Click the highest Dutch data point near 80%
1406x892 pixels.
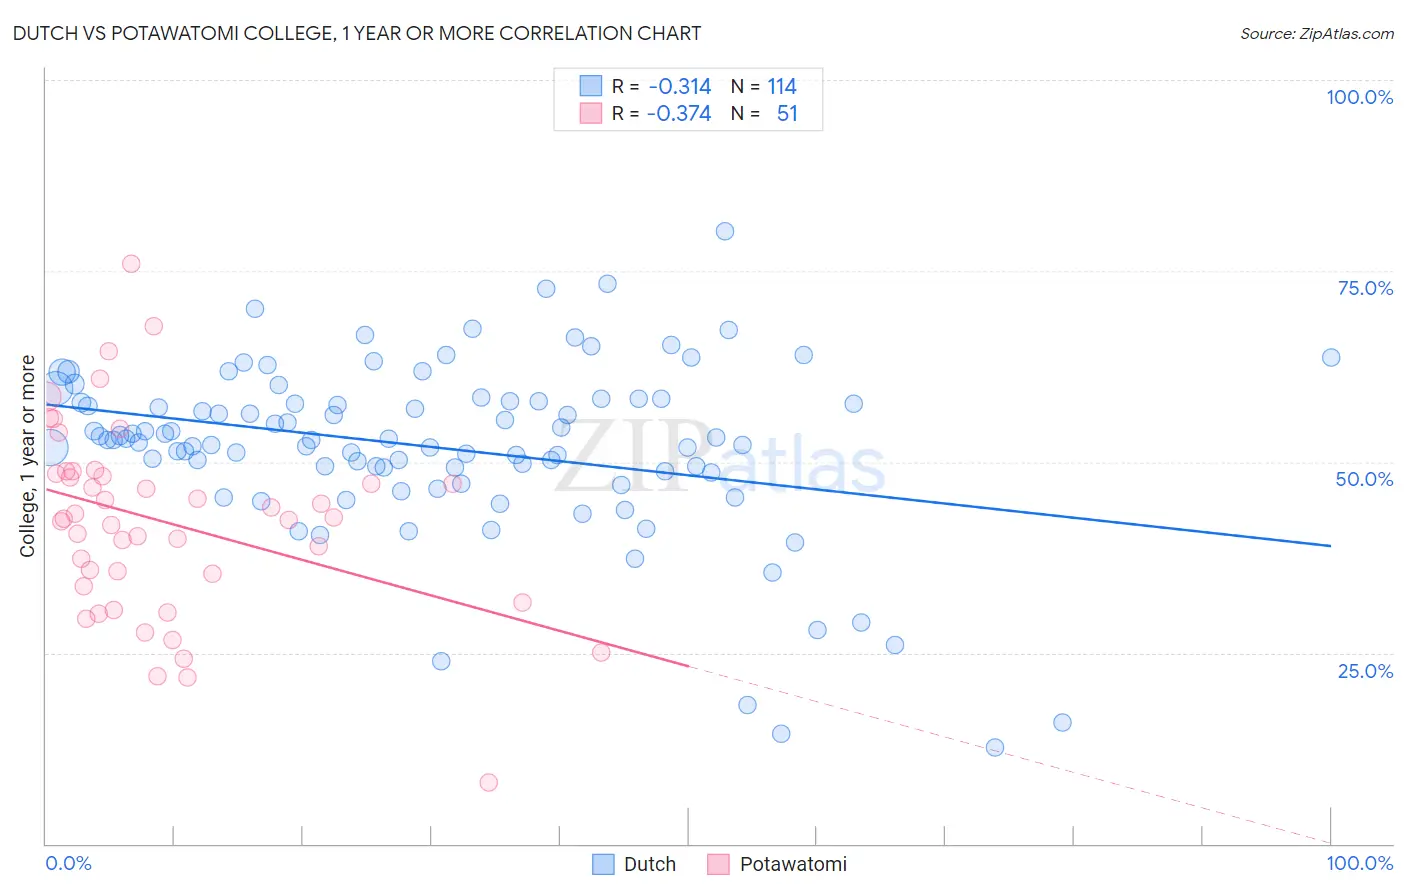(725, 231)
